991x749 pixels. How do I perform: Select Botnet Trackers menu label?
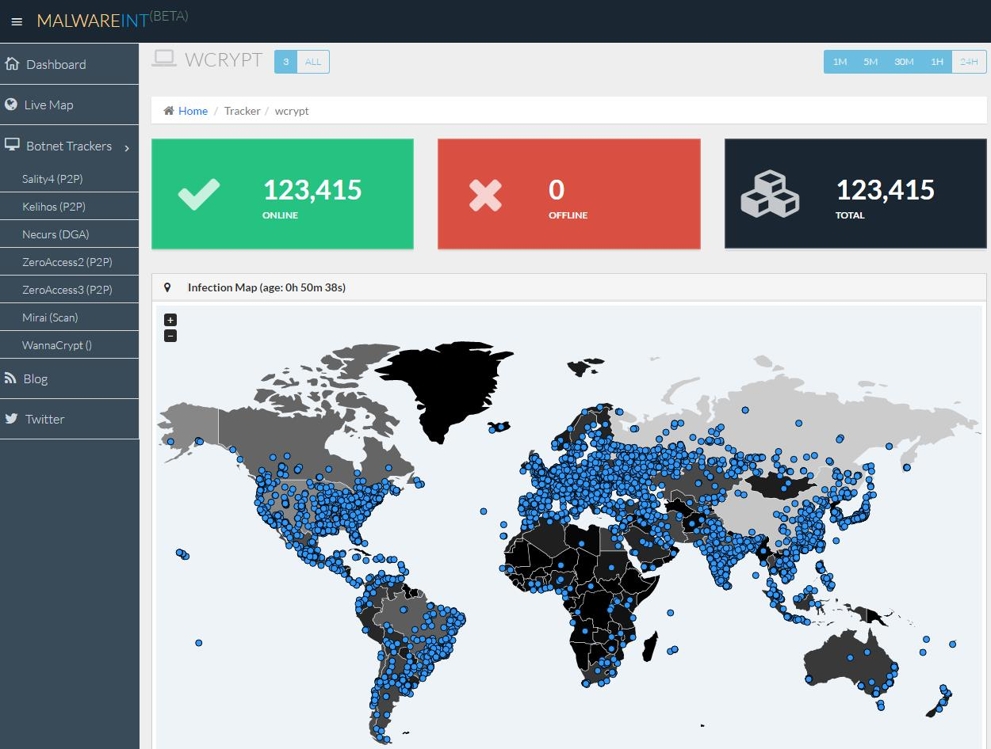(x=69, y=146)
